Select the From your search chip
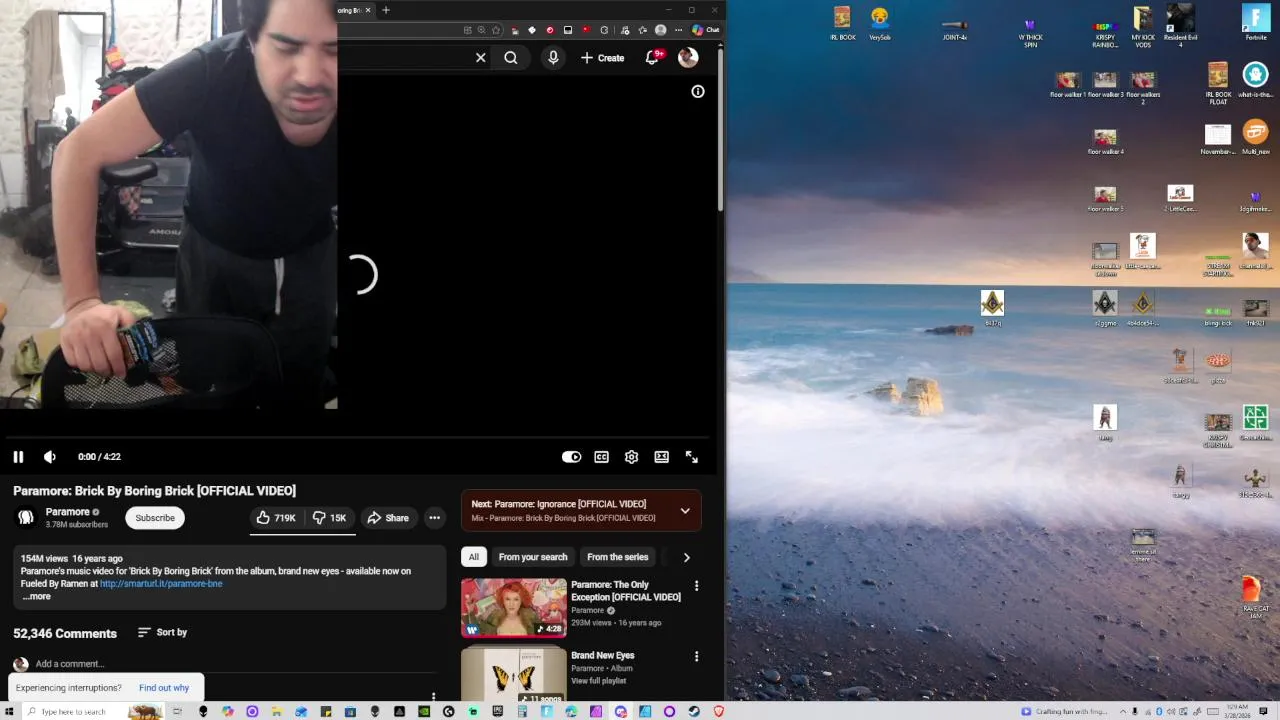1280x720 pixels. coord(533,557)
